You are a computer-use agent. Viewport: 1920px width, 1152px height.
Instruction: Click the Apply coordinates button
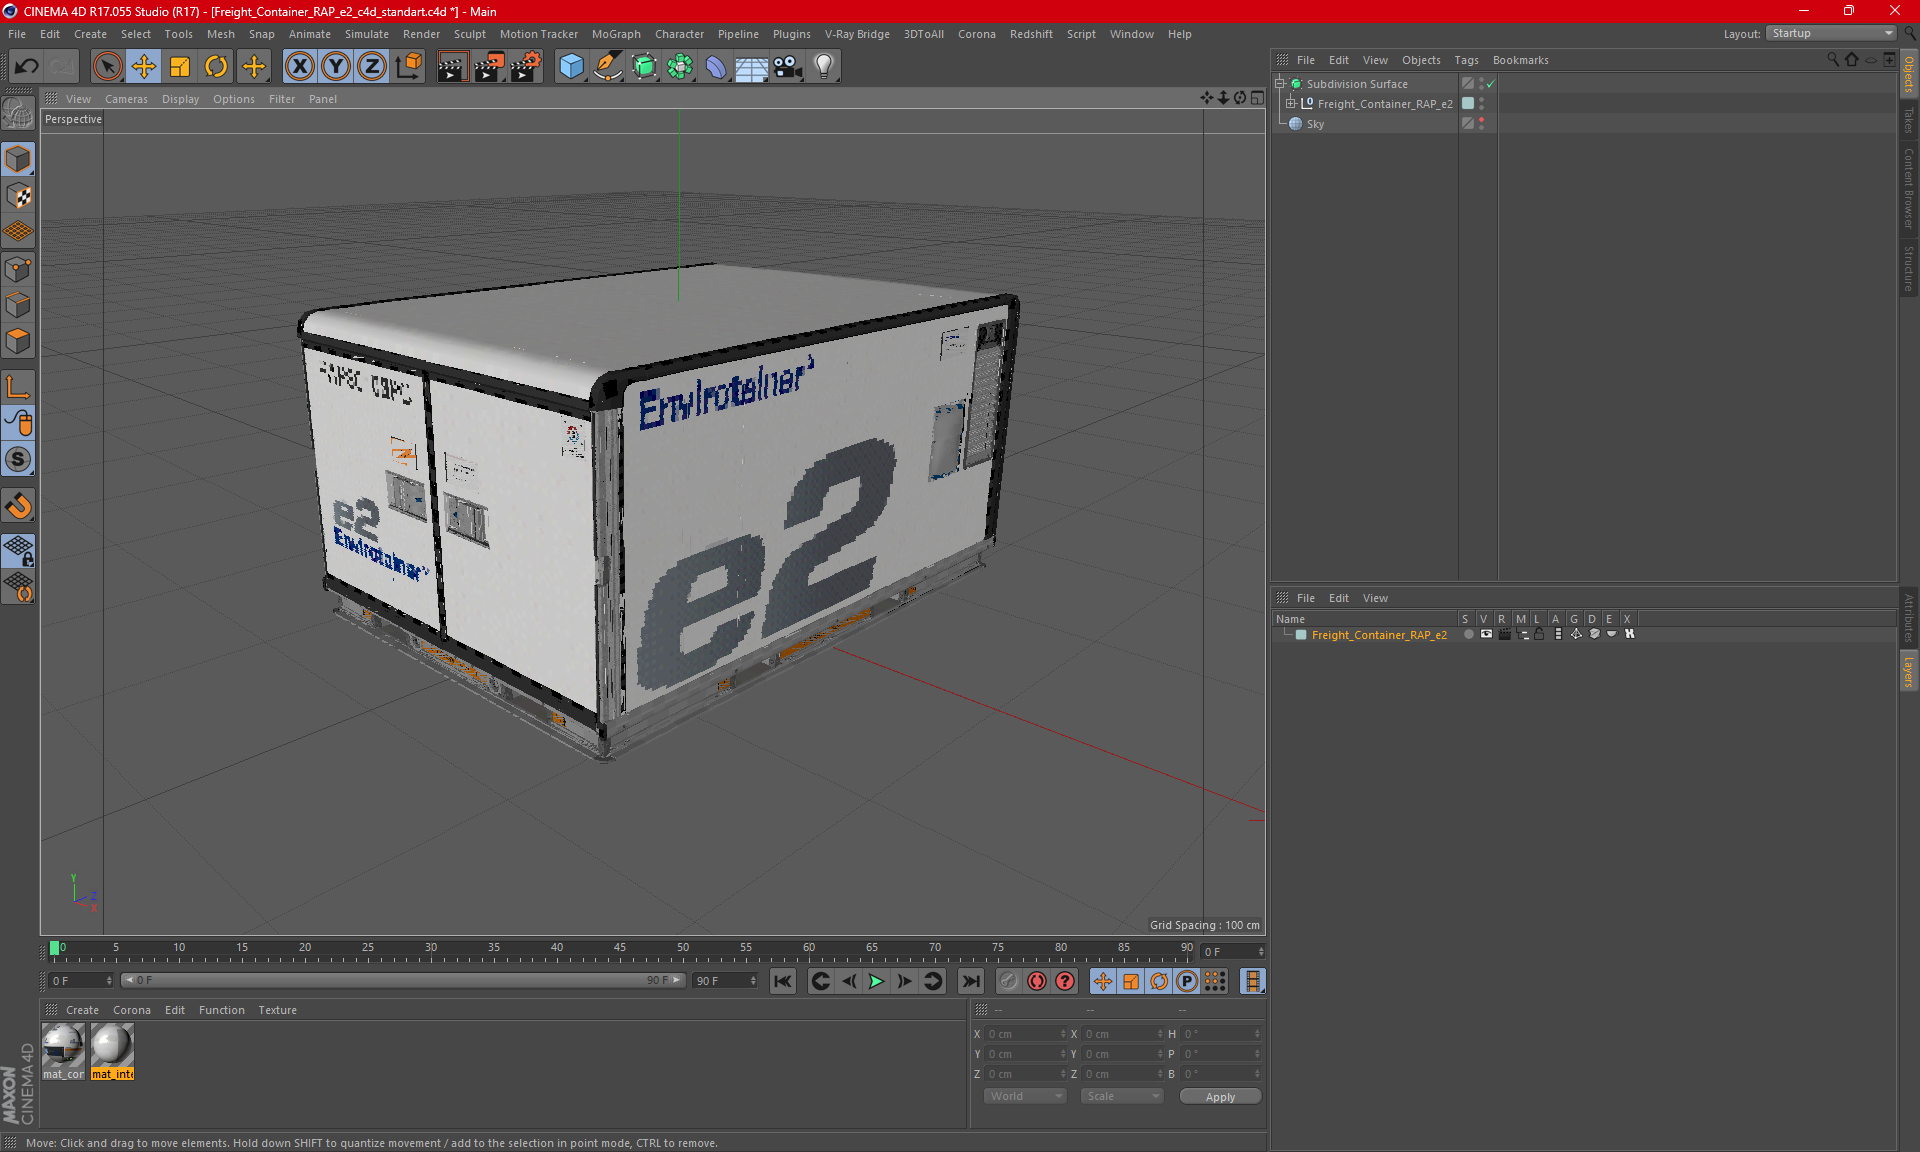tap(1220, 1096)
